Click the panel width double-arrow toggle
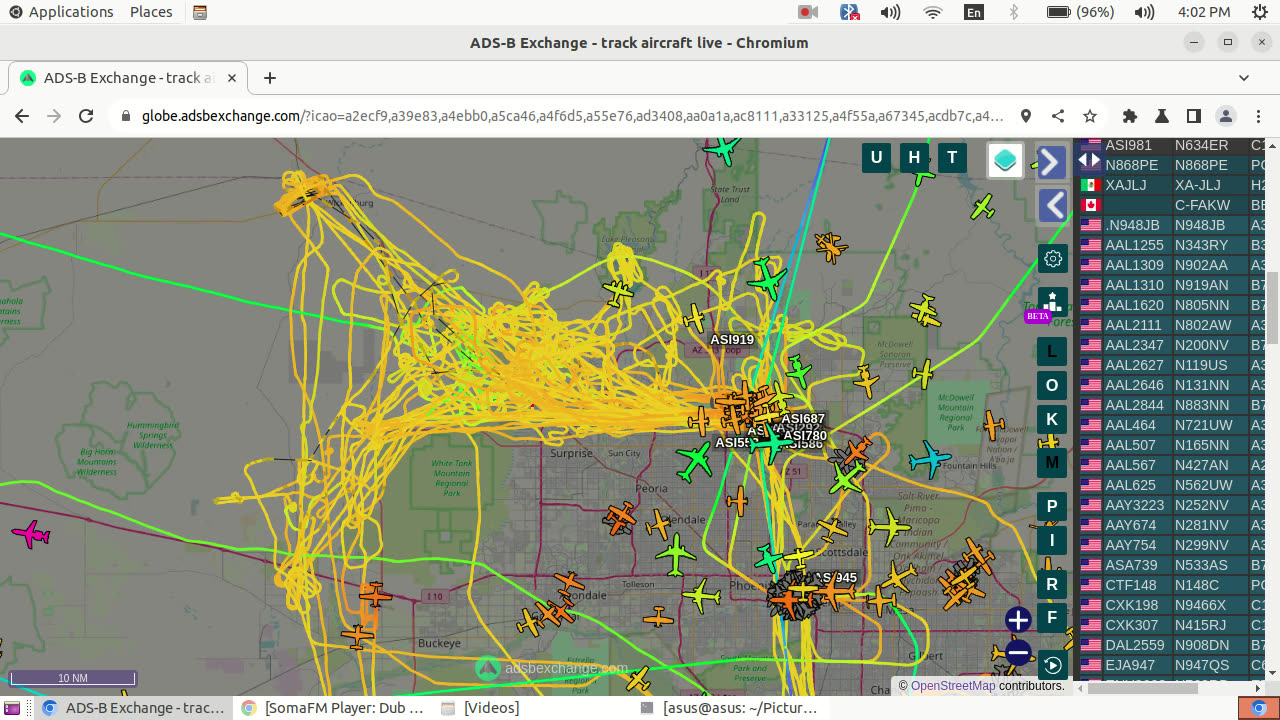Viewport: 1280px width, 720px height. click(1088, 160)
